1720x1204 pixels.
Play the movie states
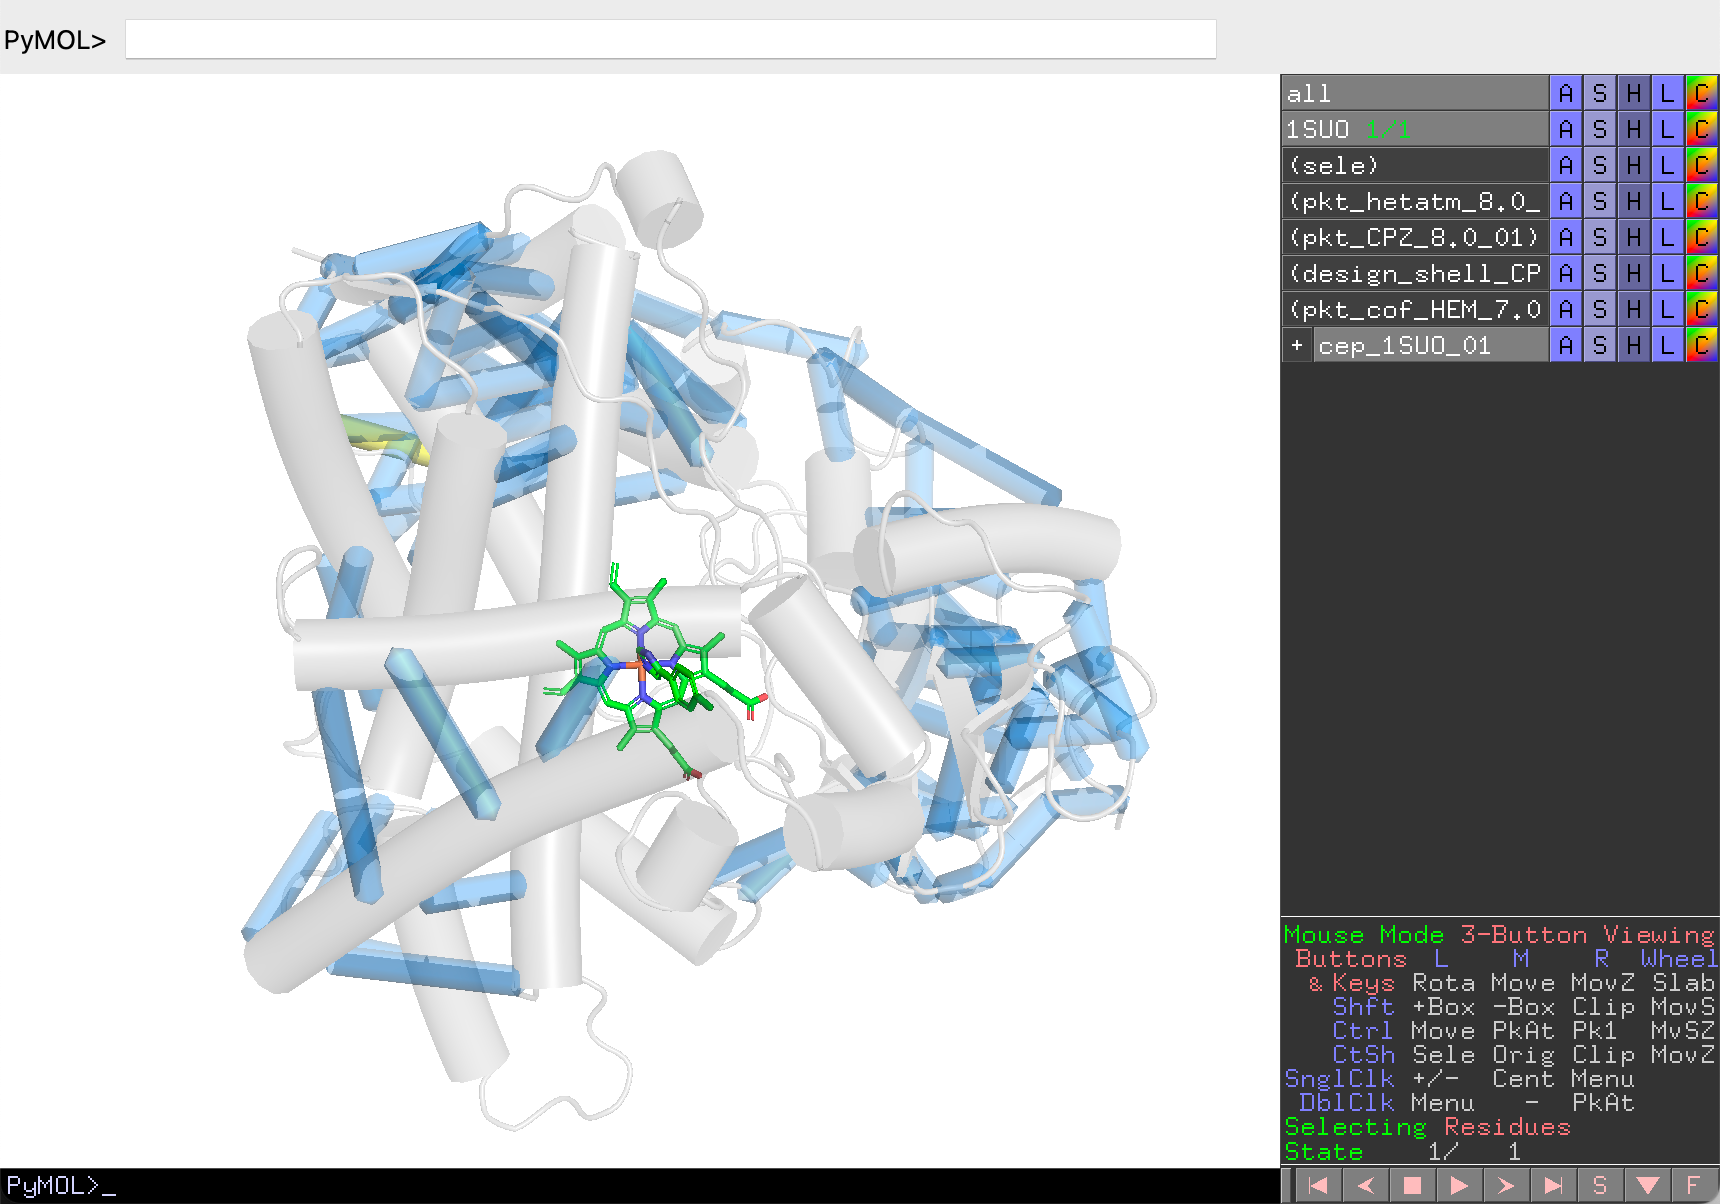pyautogui.click(x=1459, y=1186)
